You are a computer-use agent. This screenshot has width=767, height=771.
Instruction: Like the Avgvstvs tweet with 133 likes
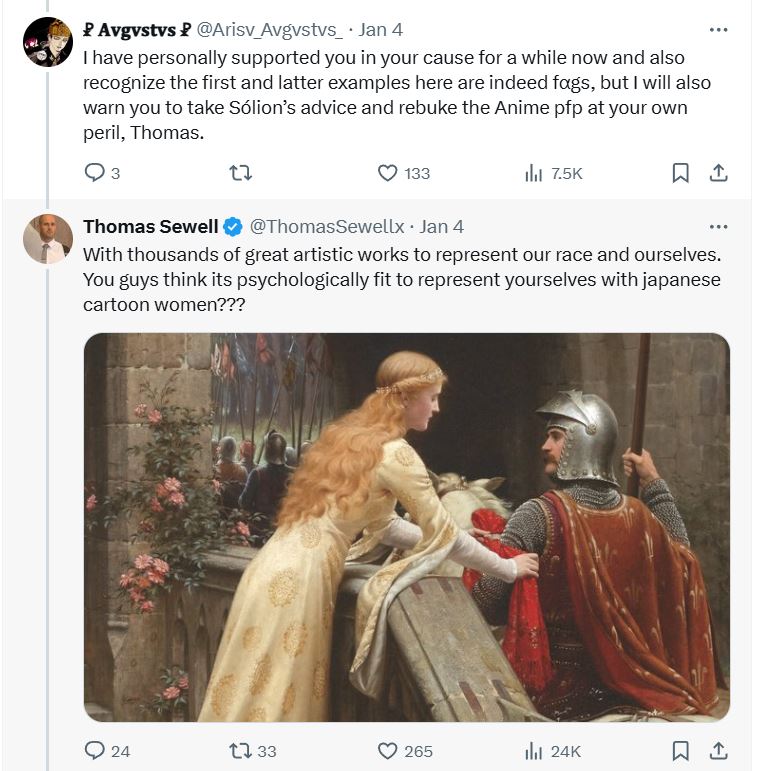(x=387, y=173)
